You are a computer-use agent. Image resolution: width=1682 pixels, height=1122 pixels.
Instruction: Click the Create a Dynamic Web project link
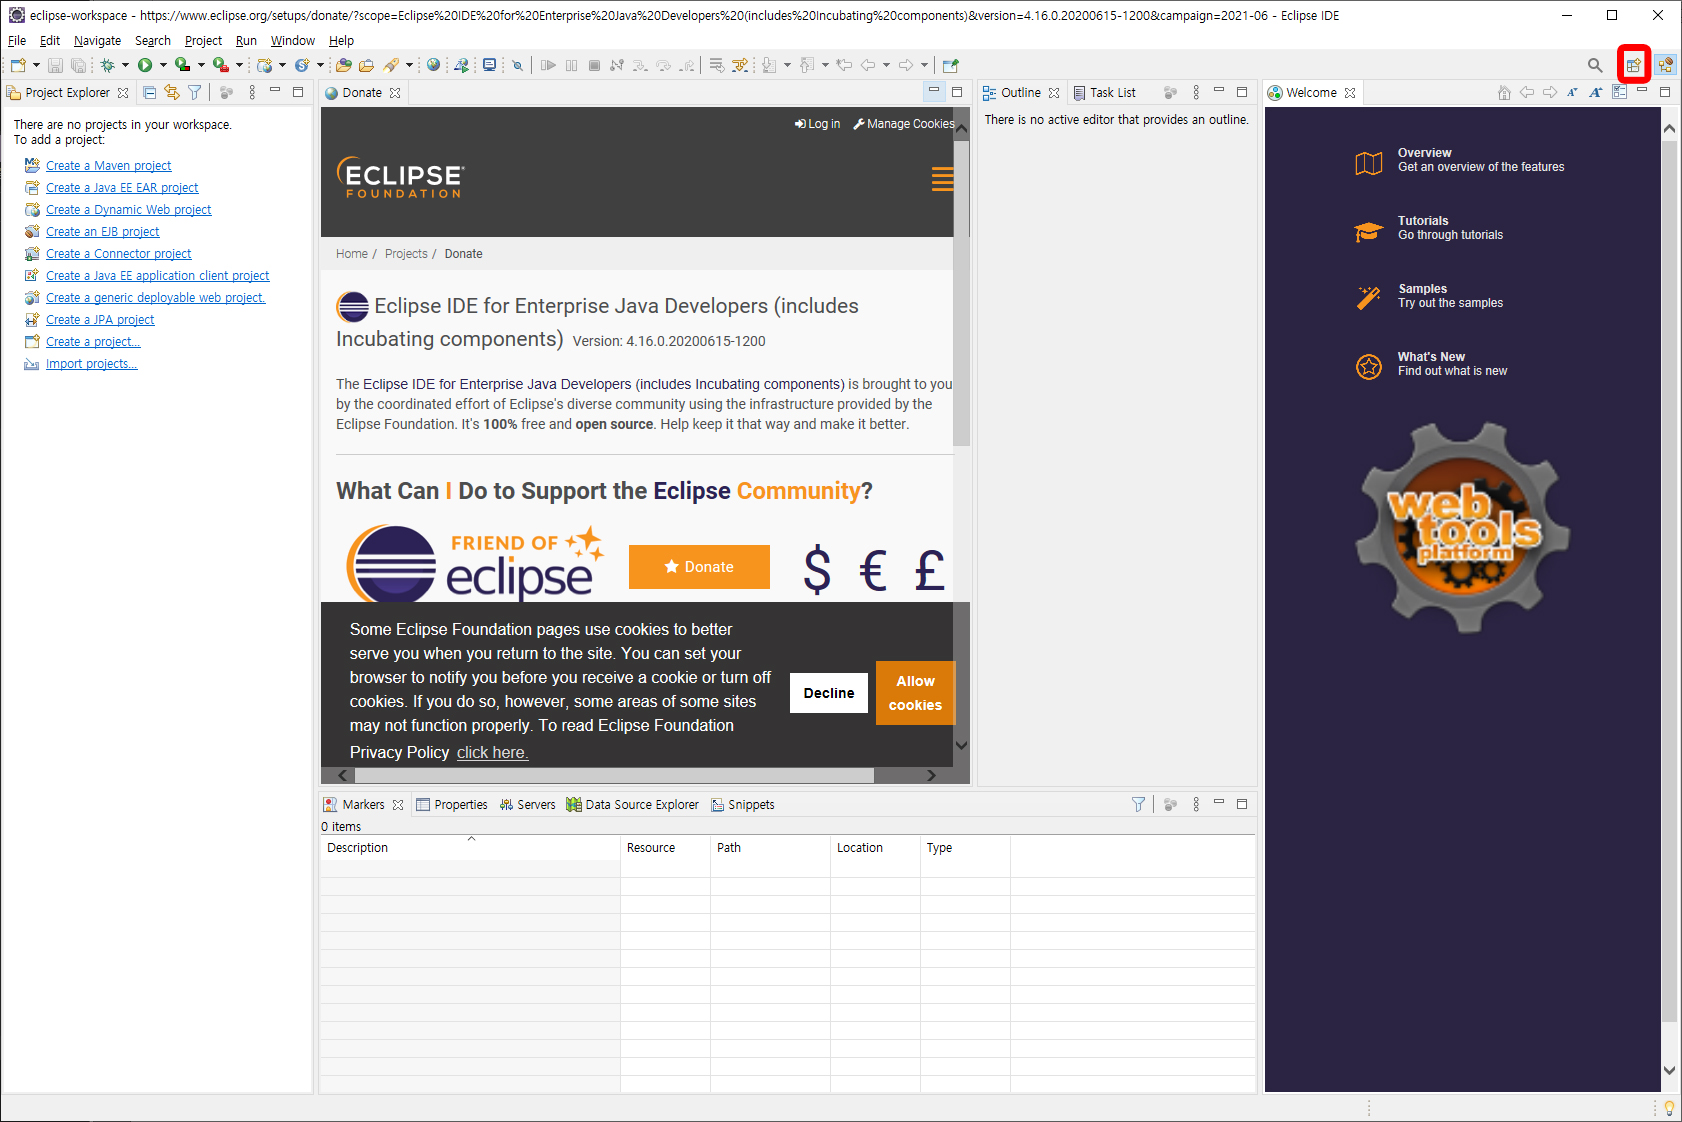(128, 210)
